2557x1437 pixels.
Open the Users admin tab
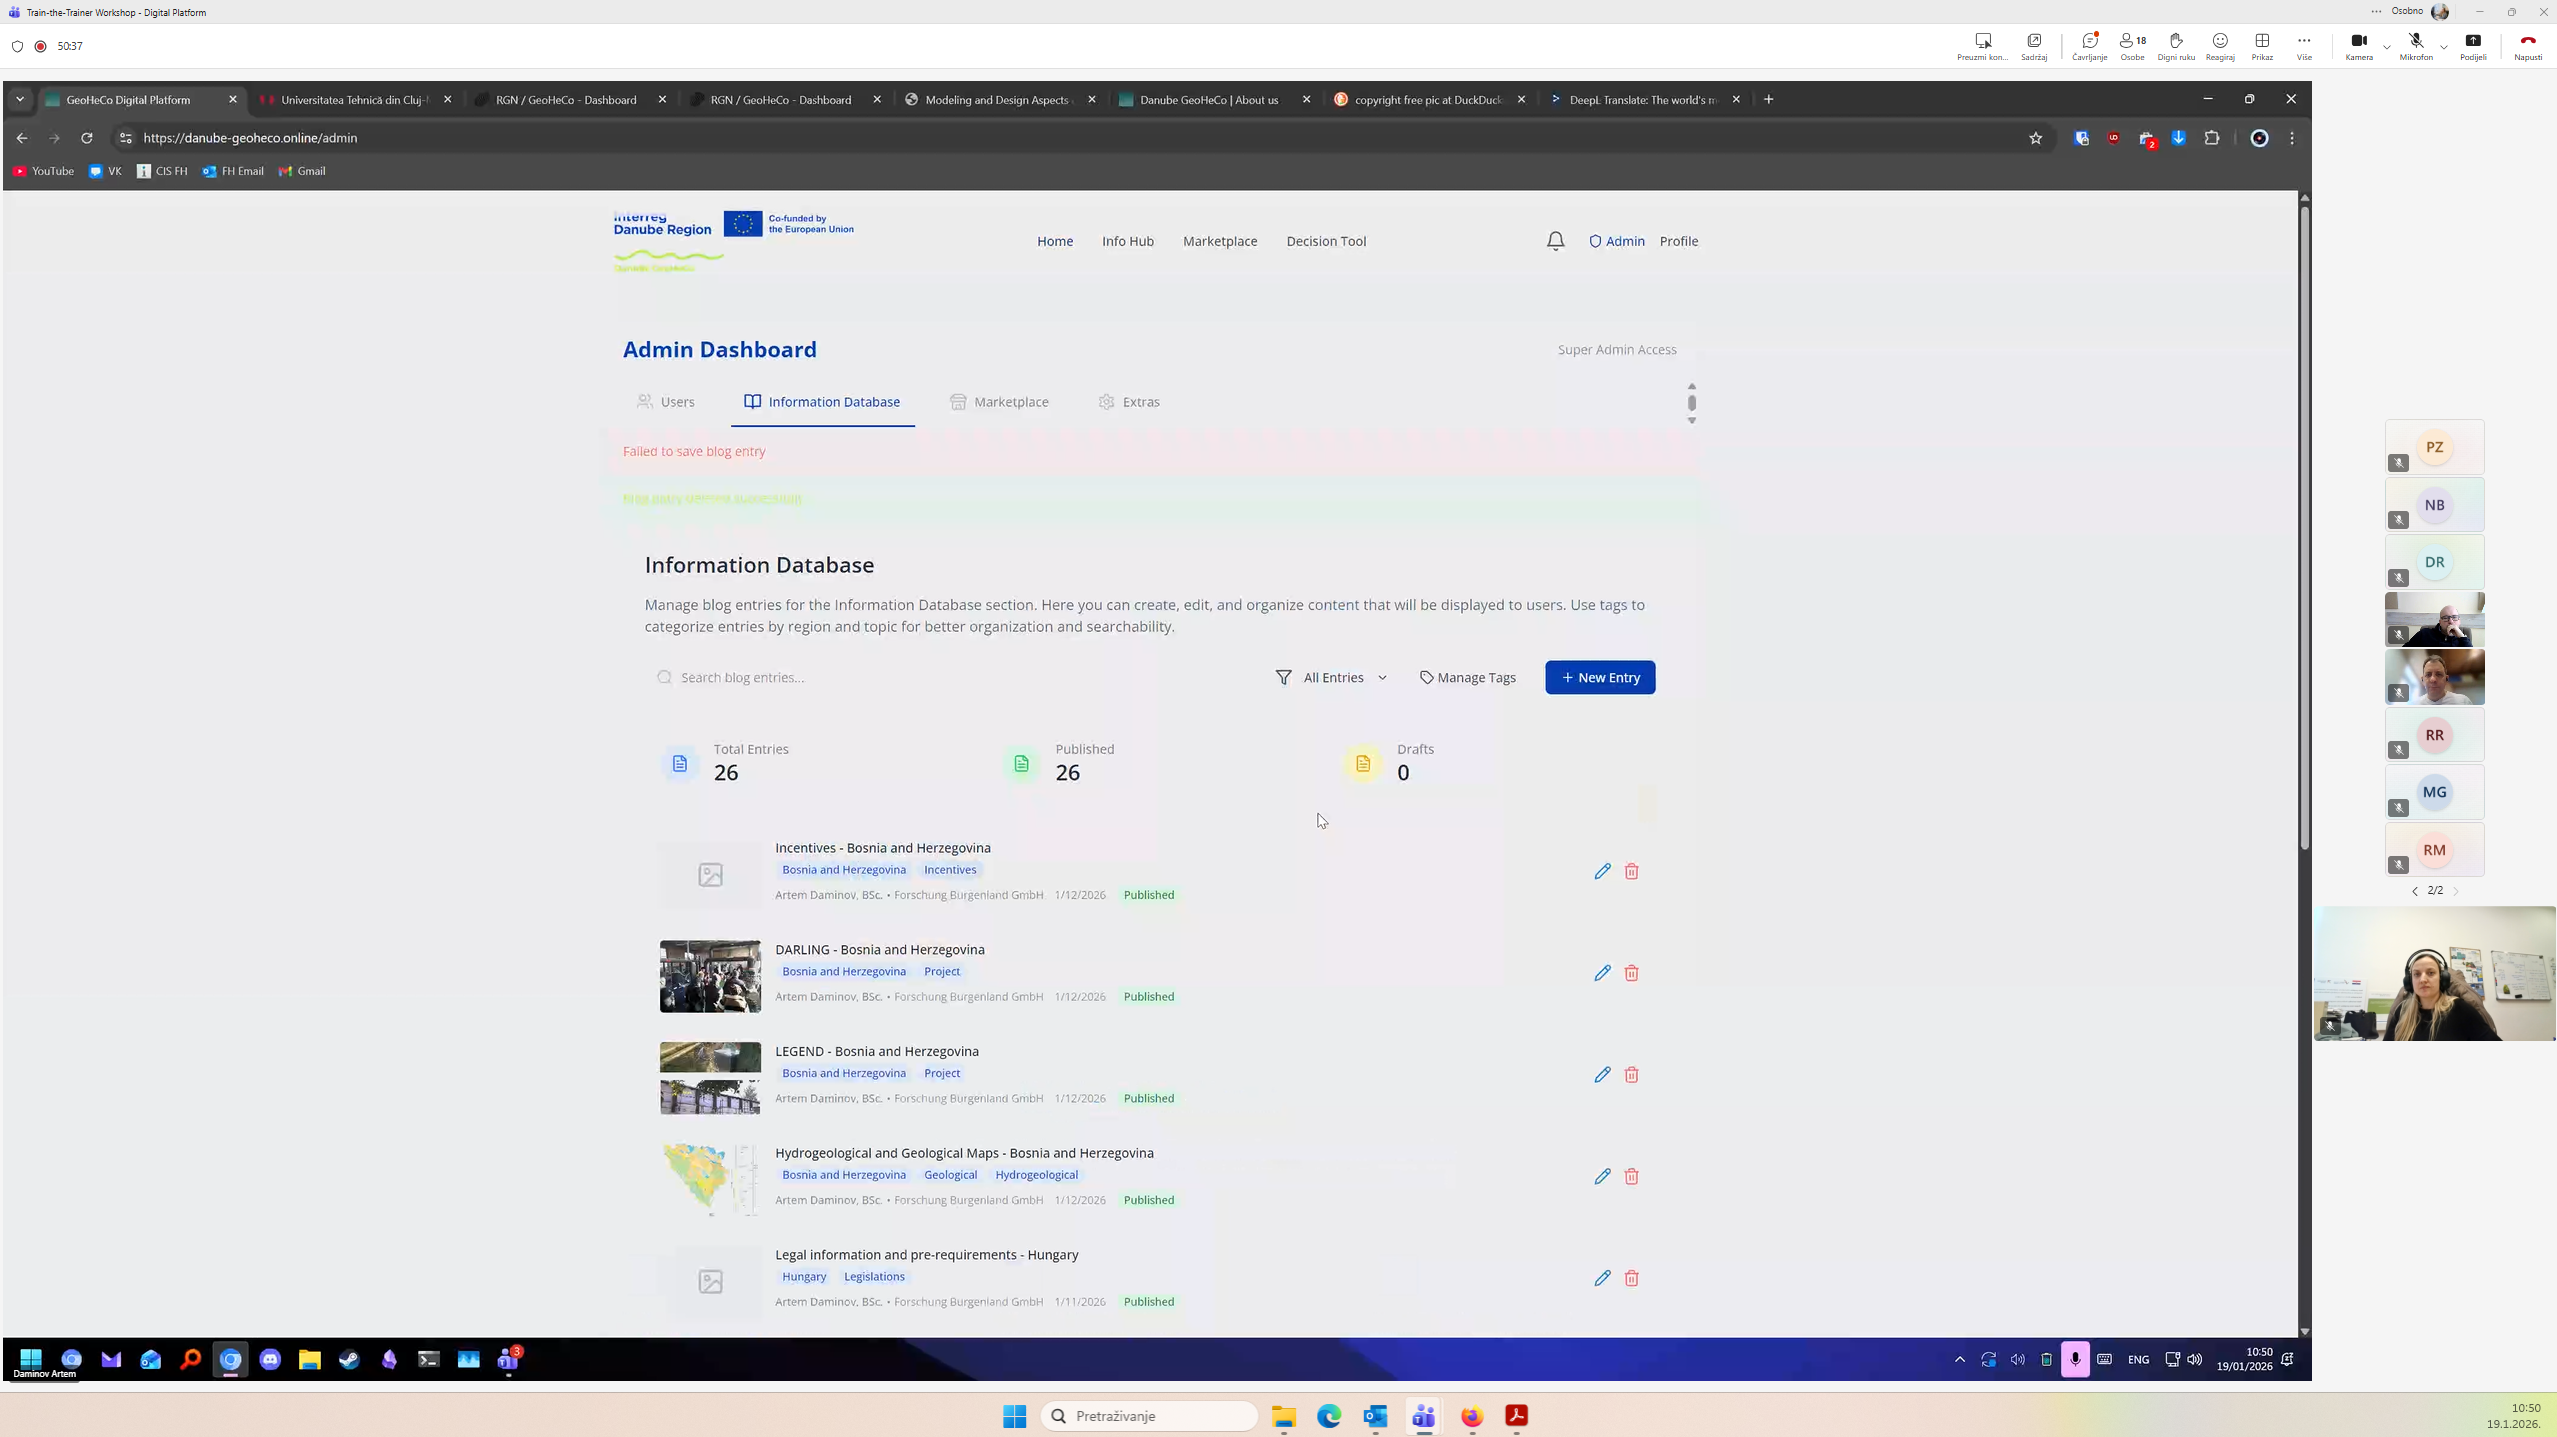pos(666,402)
